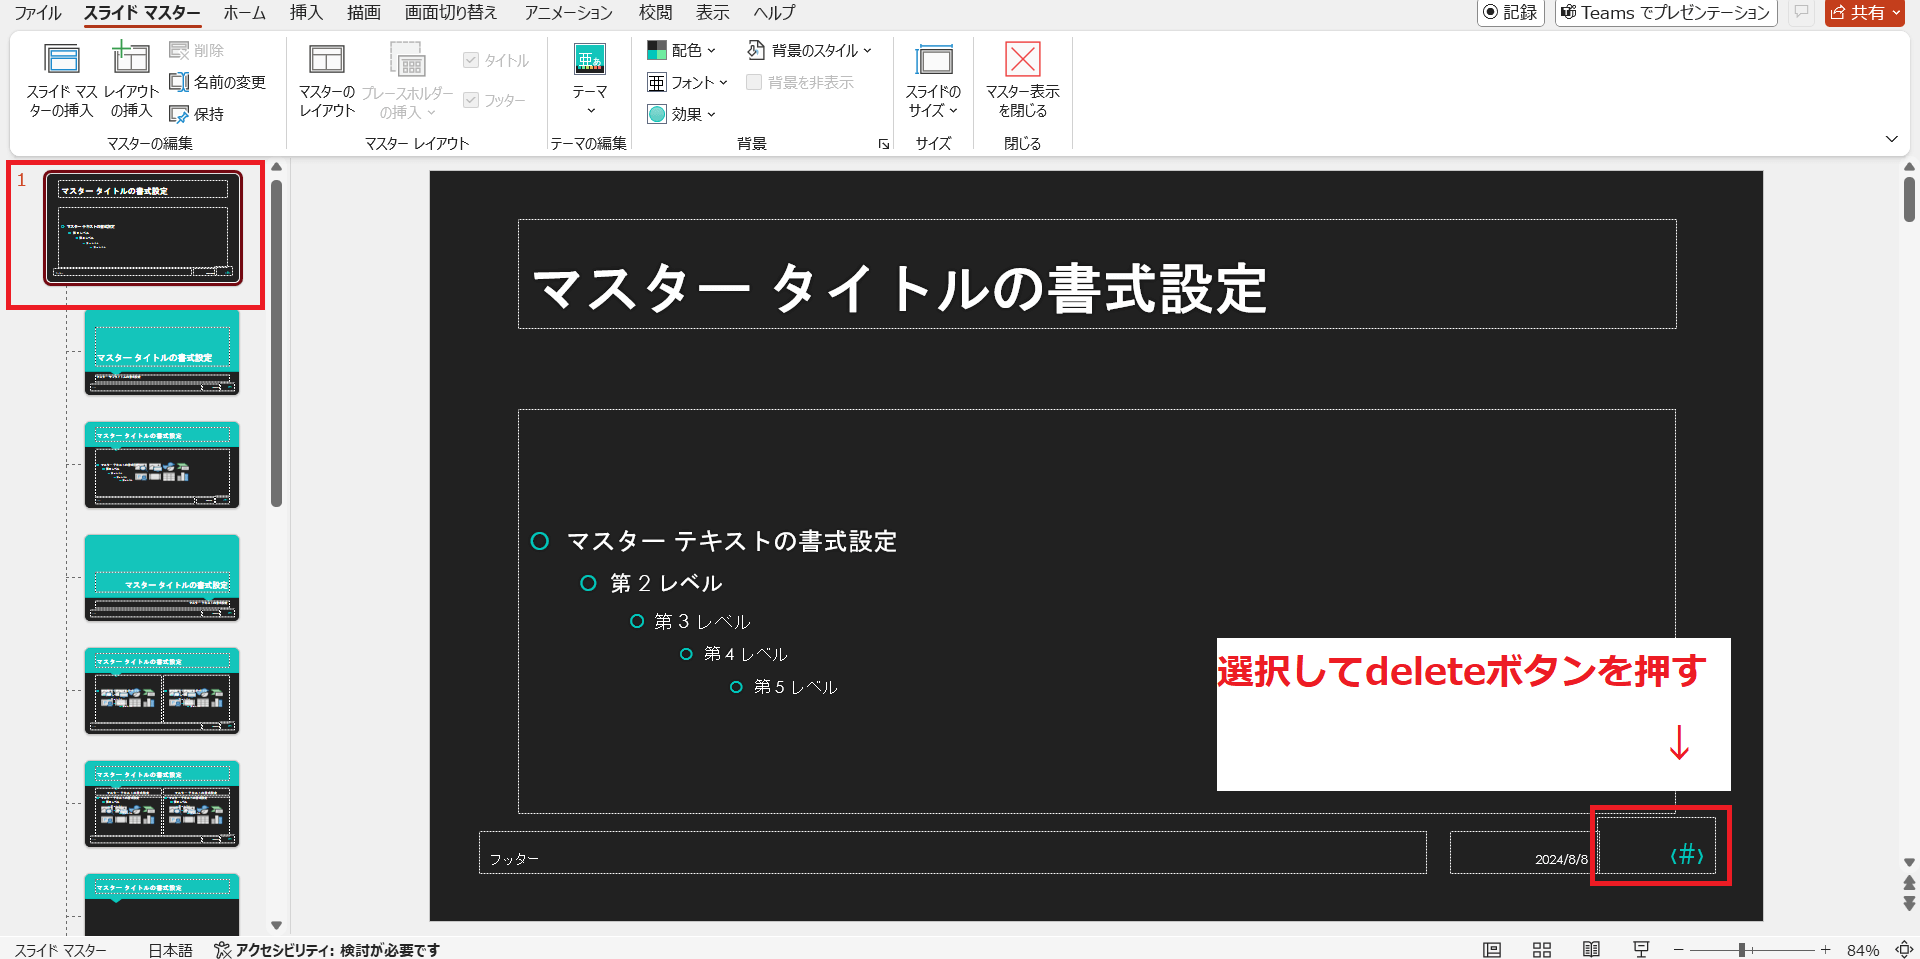Select the slide master thumbnail 1

(142, 228)
